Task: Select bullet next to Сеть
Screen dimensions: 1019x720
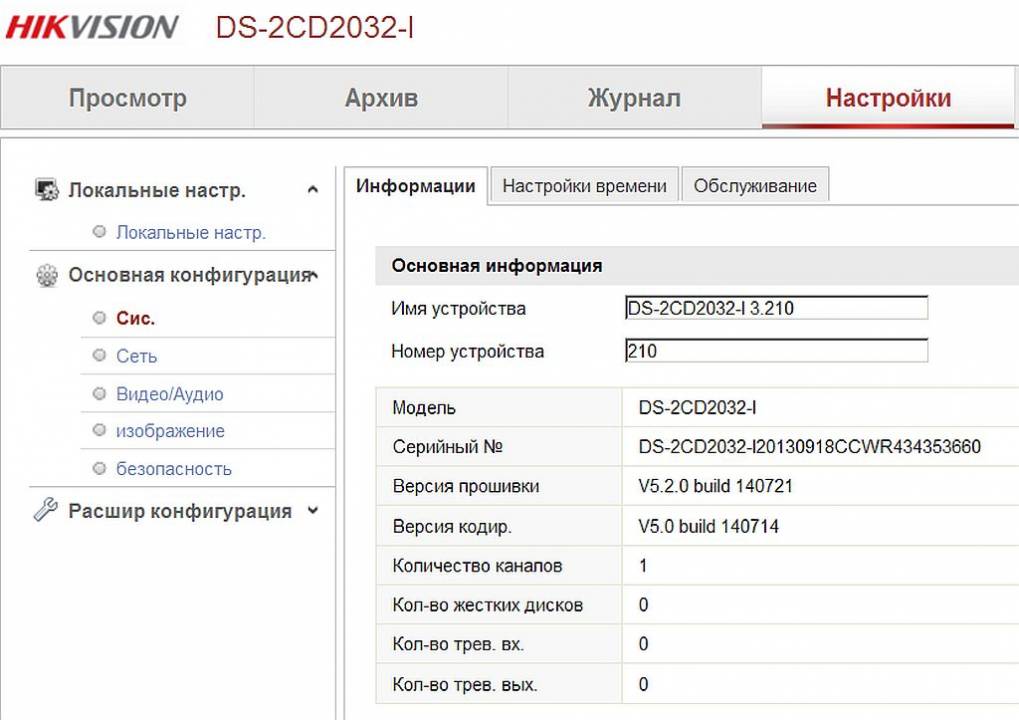Action: pyautogui.click(x=99, y=355)
